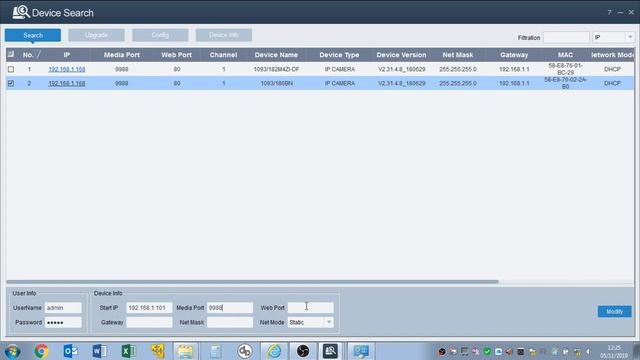Select device name 1093/182M4ZI-DF cell
Image resolution: width=640 pixels, height=360 pixels.
pos(276,69)
